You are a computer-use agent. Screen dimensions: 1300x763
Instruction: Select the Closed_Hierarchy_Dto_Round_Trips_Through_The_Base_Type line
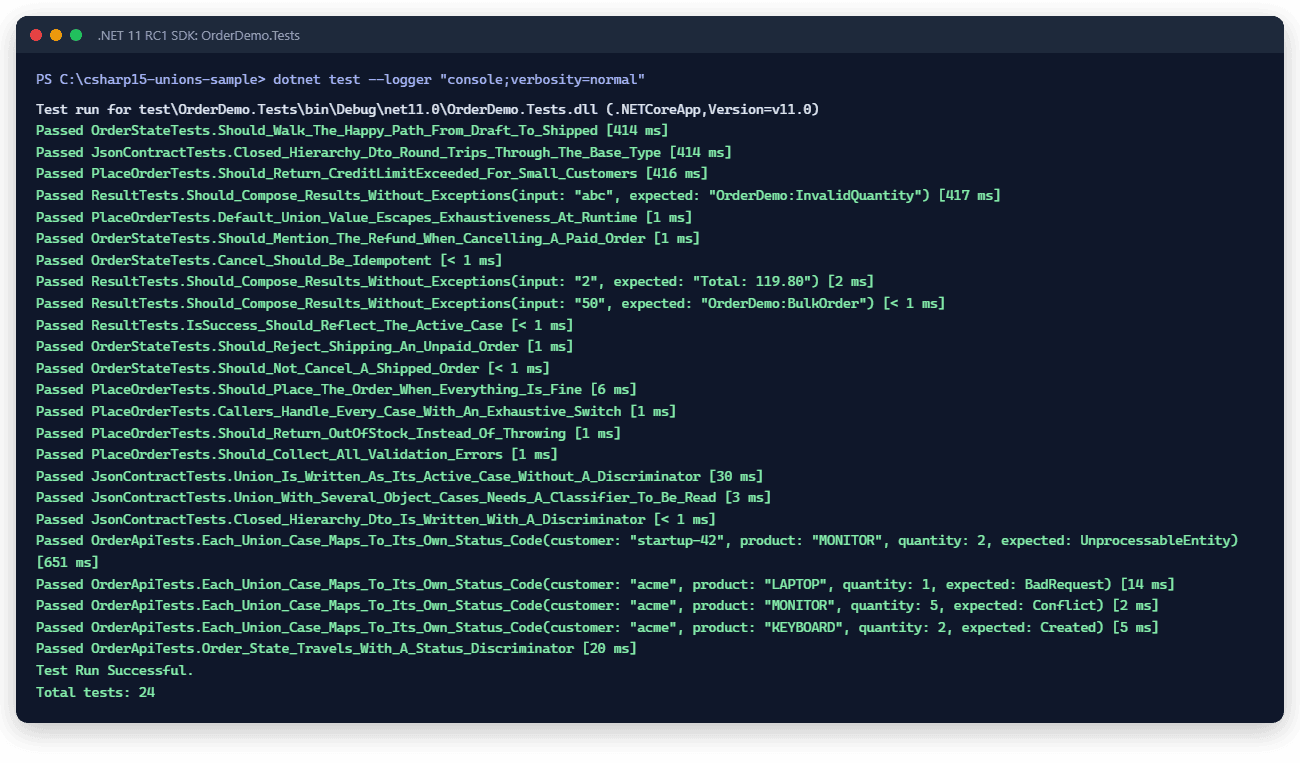pyautogui.click(x=384, y=152)
